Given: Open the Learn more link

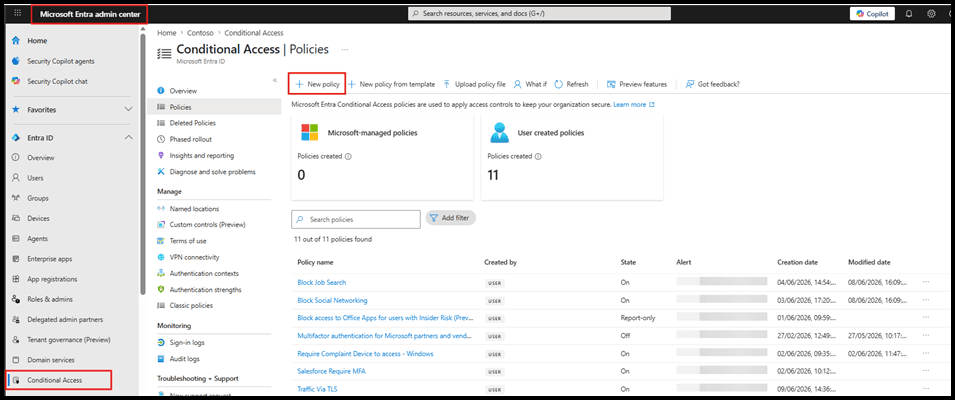Looking at the screenshot, I should (x=633, y=105).
